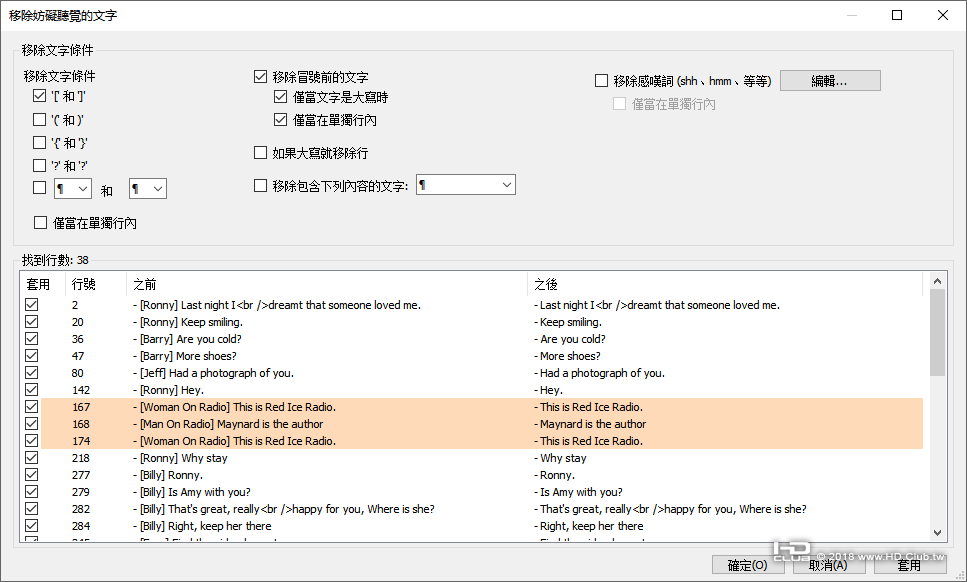Enable 移除感嘆詞 interjections option

pyautogui.click(x=602, y=80)
